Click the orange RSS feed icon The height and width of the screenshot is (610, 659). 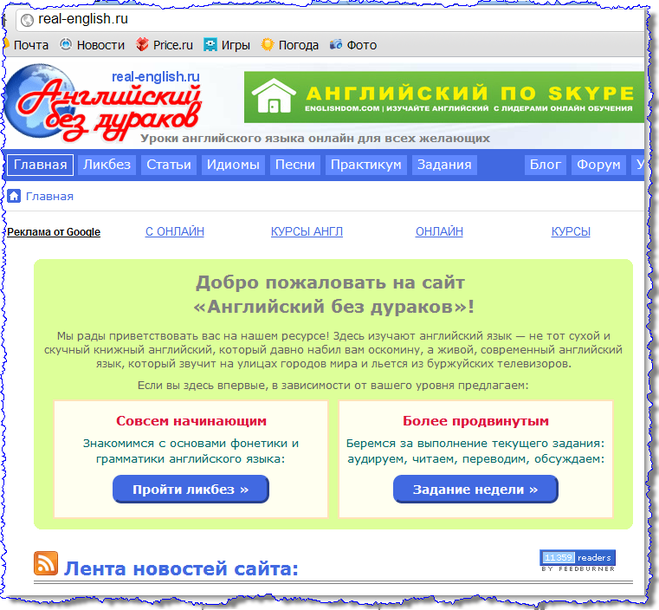click(46, 563)
